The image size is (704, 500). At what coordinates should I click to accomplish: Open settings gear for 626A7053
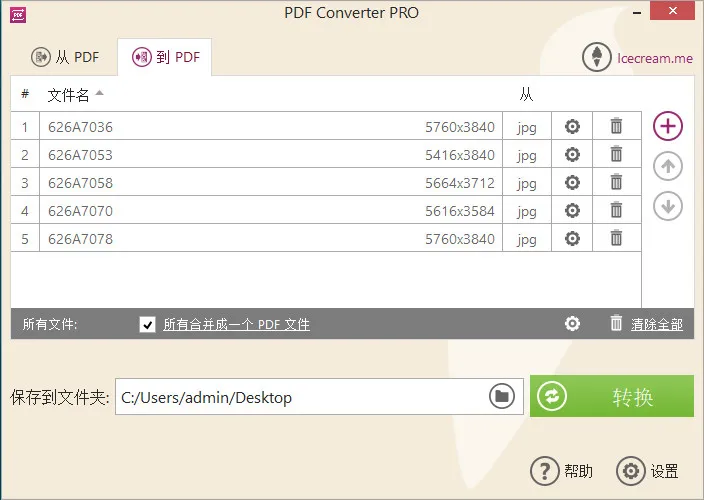coord(572,154)
